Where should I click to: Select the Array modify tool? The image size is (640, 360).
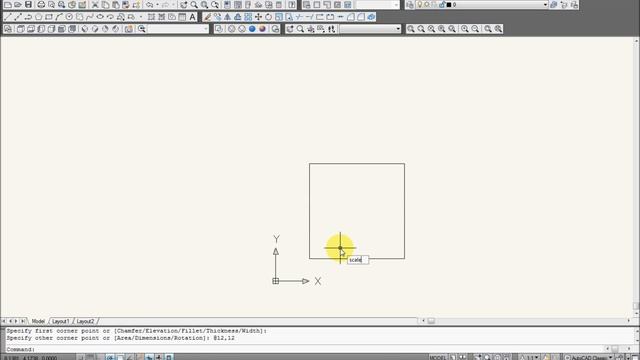click(248, 17)
